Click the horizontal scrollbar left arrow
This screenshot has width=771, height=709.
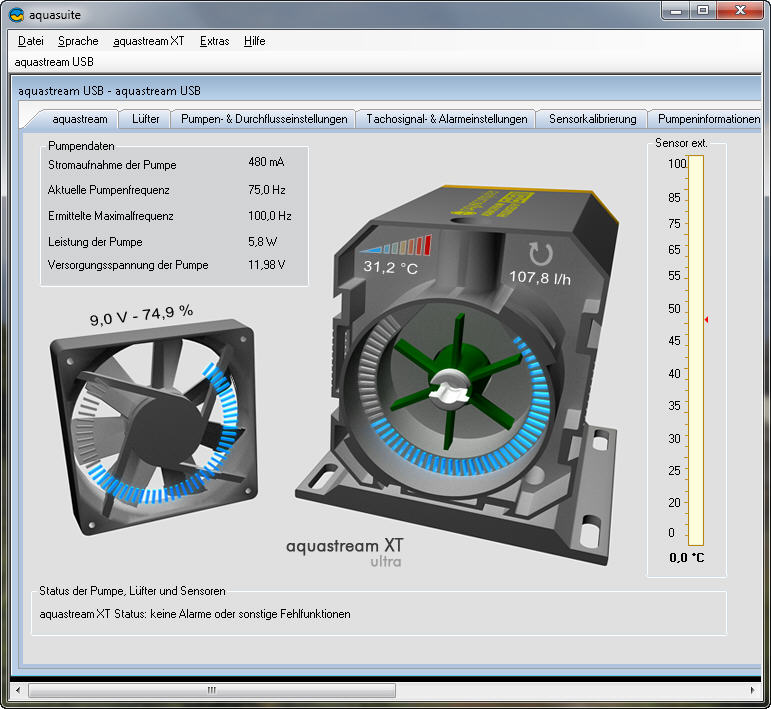16,690
